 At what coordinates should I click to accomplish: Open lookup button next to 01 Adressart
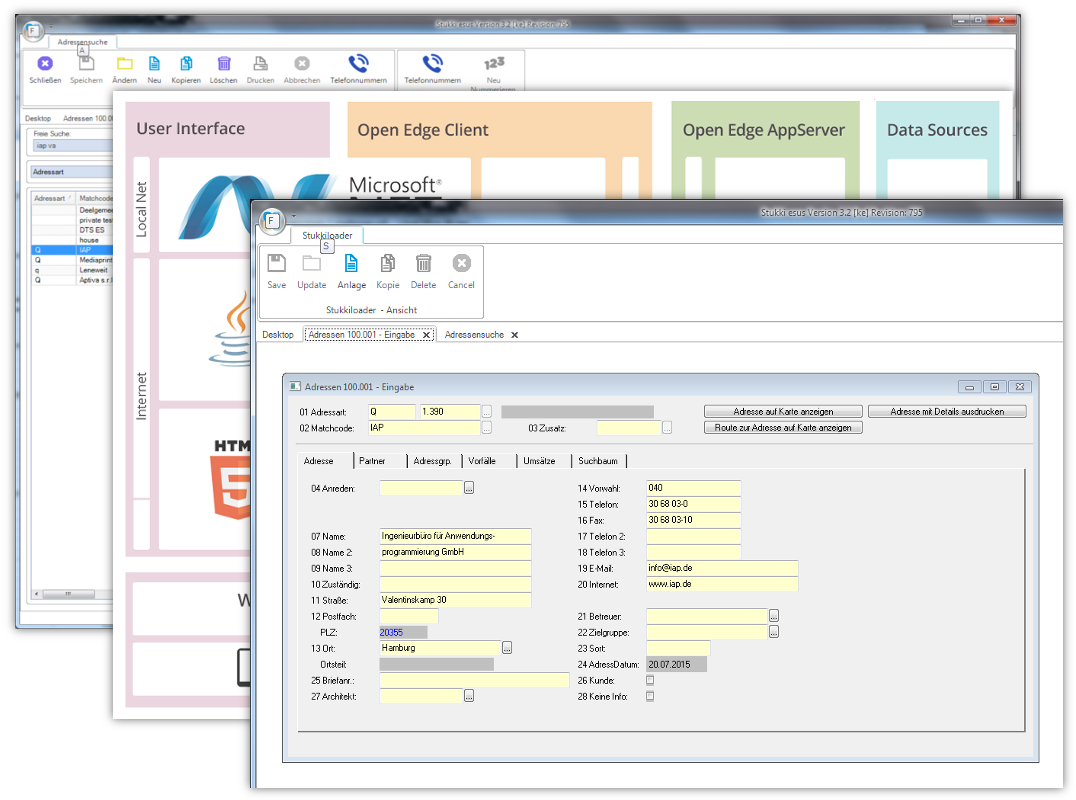487,412
